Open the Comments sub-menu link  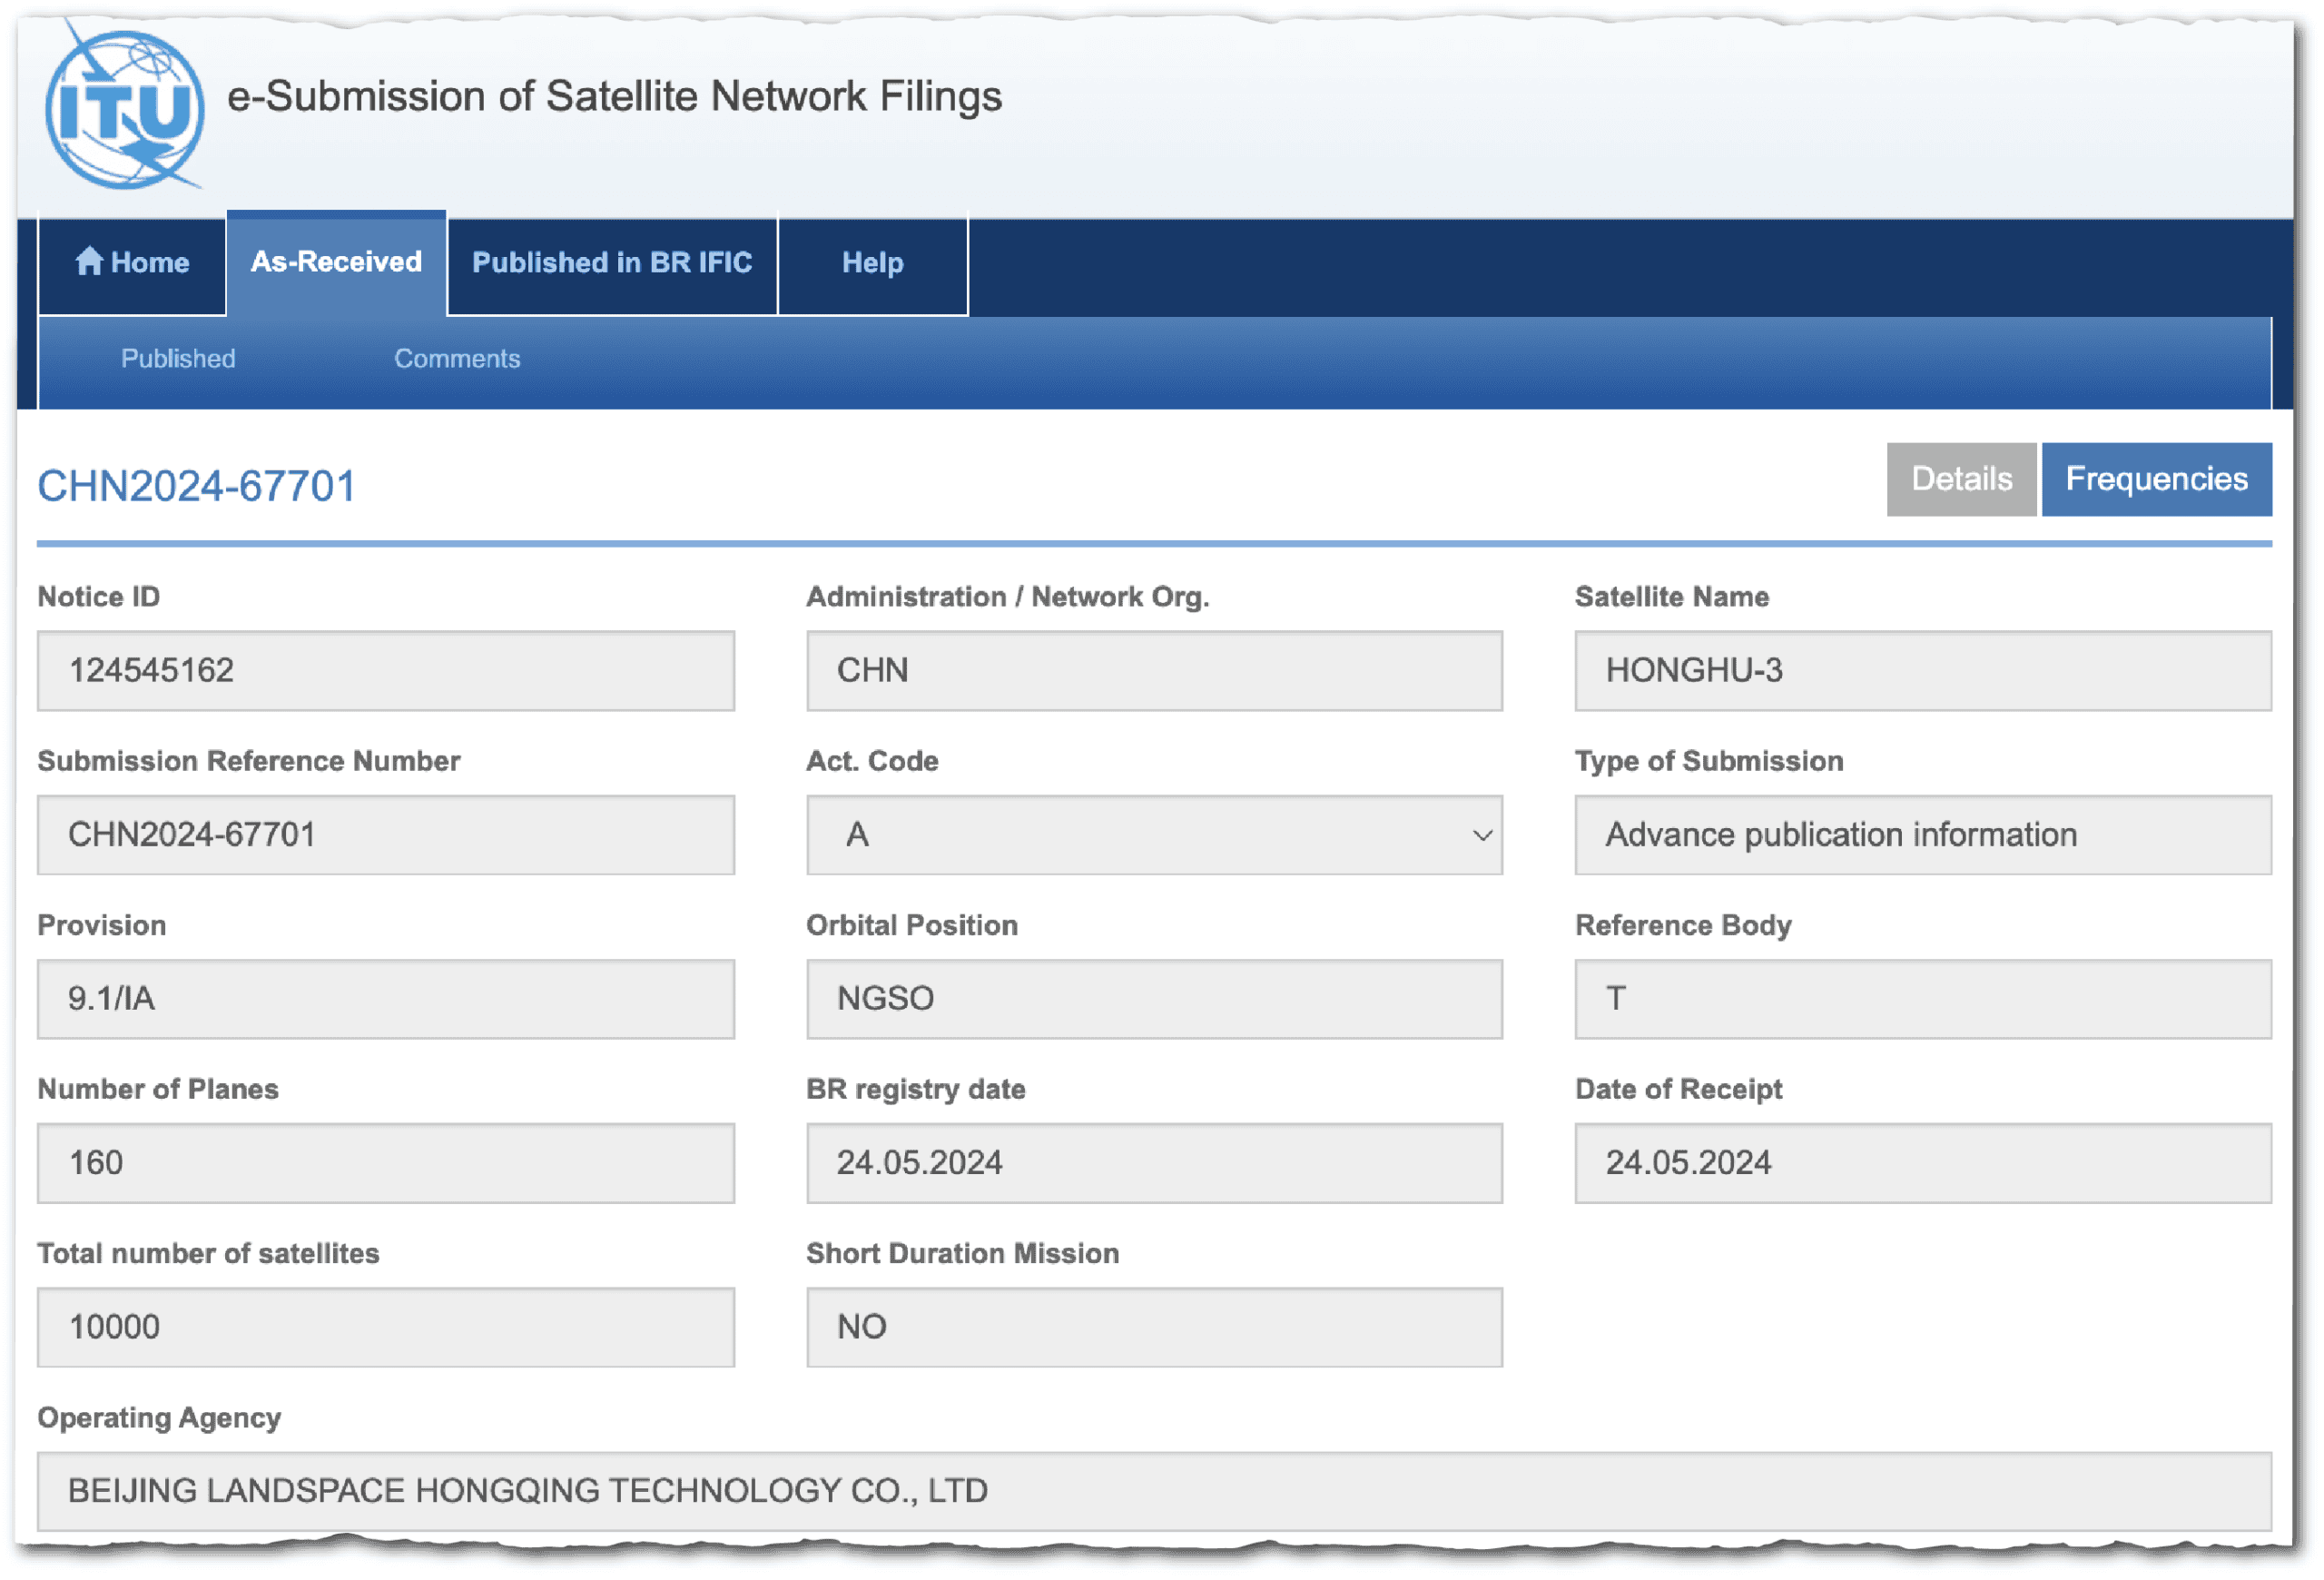click(x=457, y=358)
